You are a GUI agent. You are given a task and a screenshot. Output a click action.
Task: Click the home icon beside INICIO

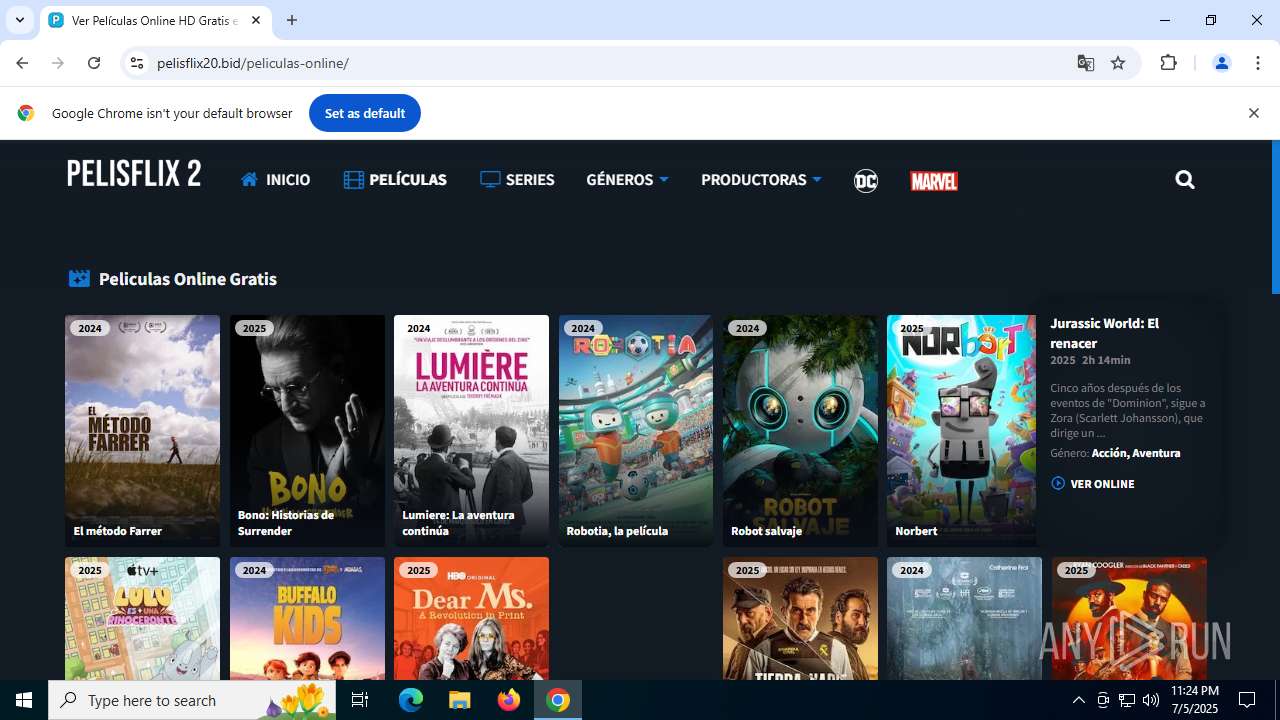pyautogui.click(x=250, y=180)
